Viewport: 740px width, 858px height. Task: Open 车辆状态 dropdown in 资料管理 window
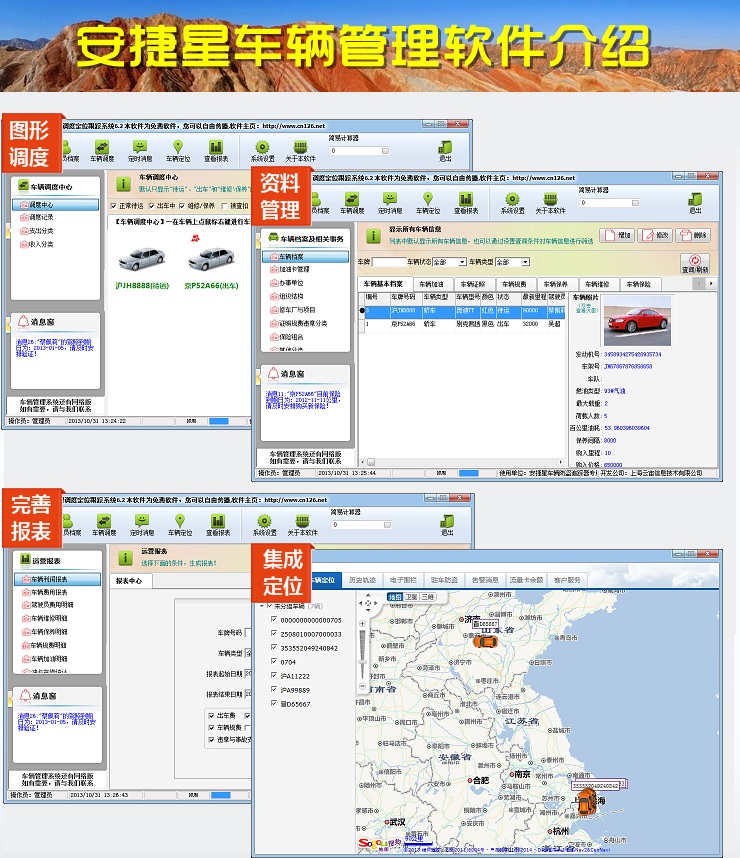[462, 262]
